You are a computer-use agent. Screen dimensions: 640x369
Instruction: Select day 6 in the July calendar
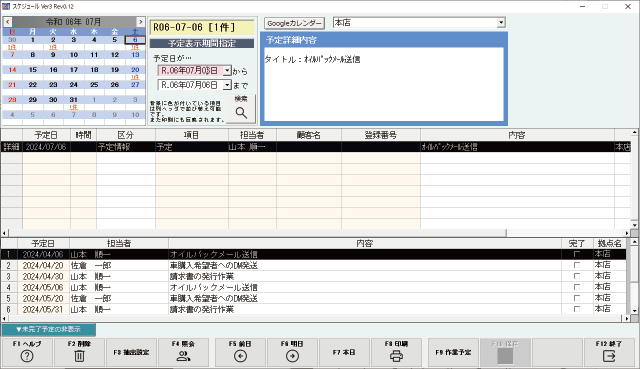tap(135, 40)
